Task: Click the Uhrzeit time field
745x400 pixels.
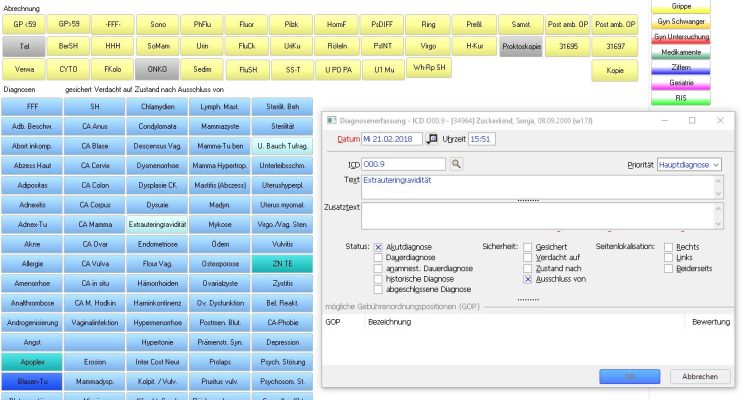Action: 482,139
